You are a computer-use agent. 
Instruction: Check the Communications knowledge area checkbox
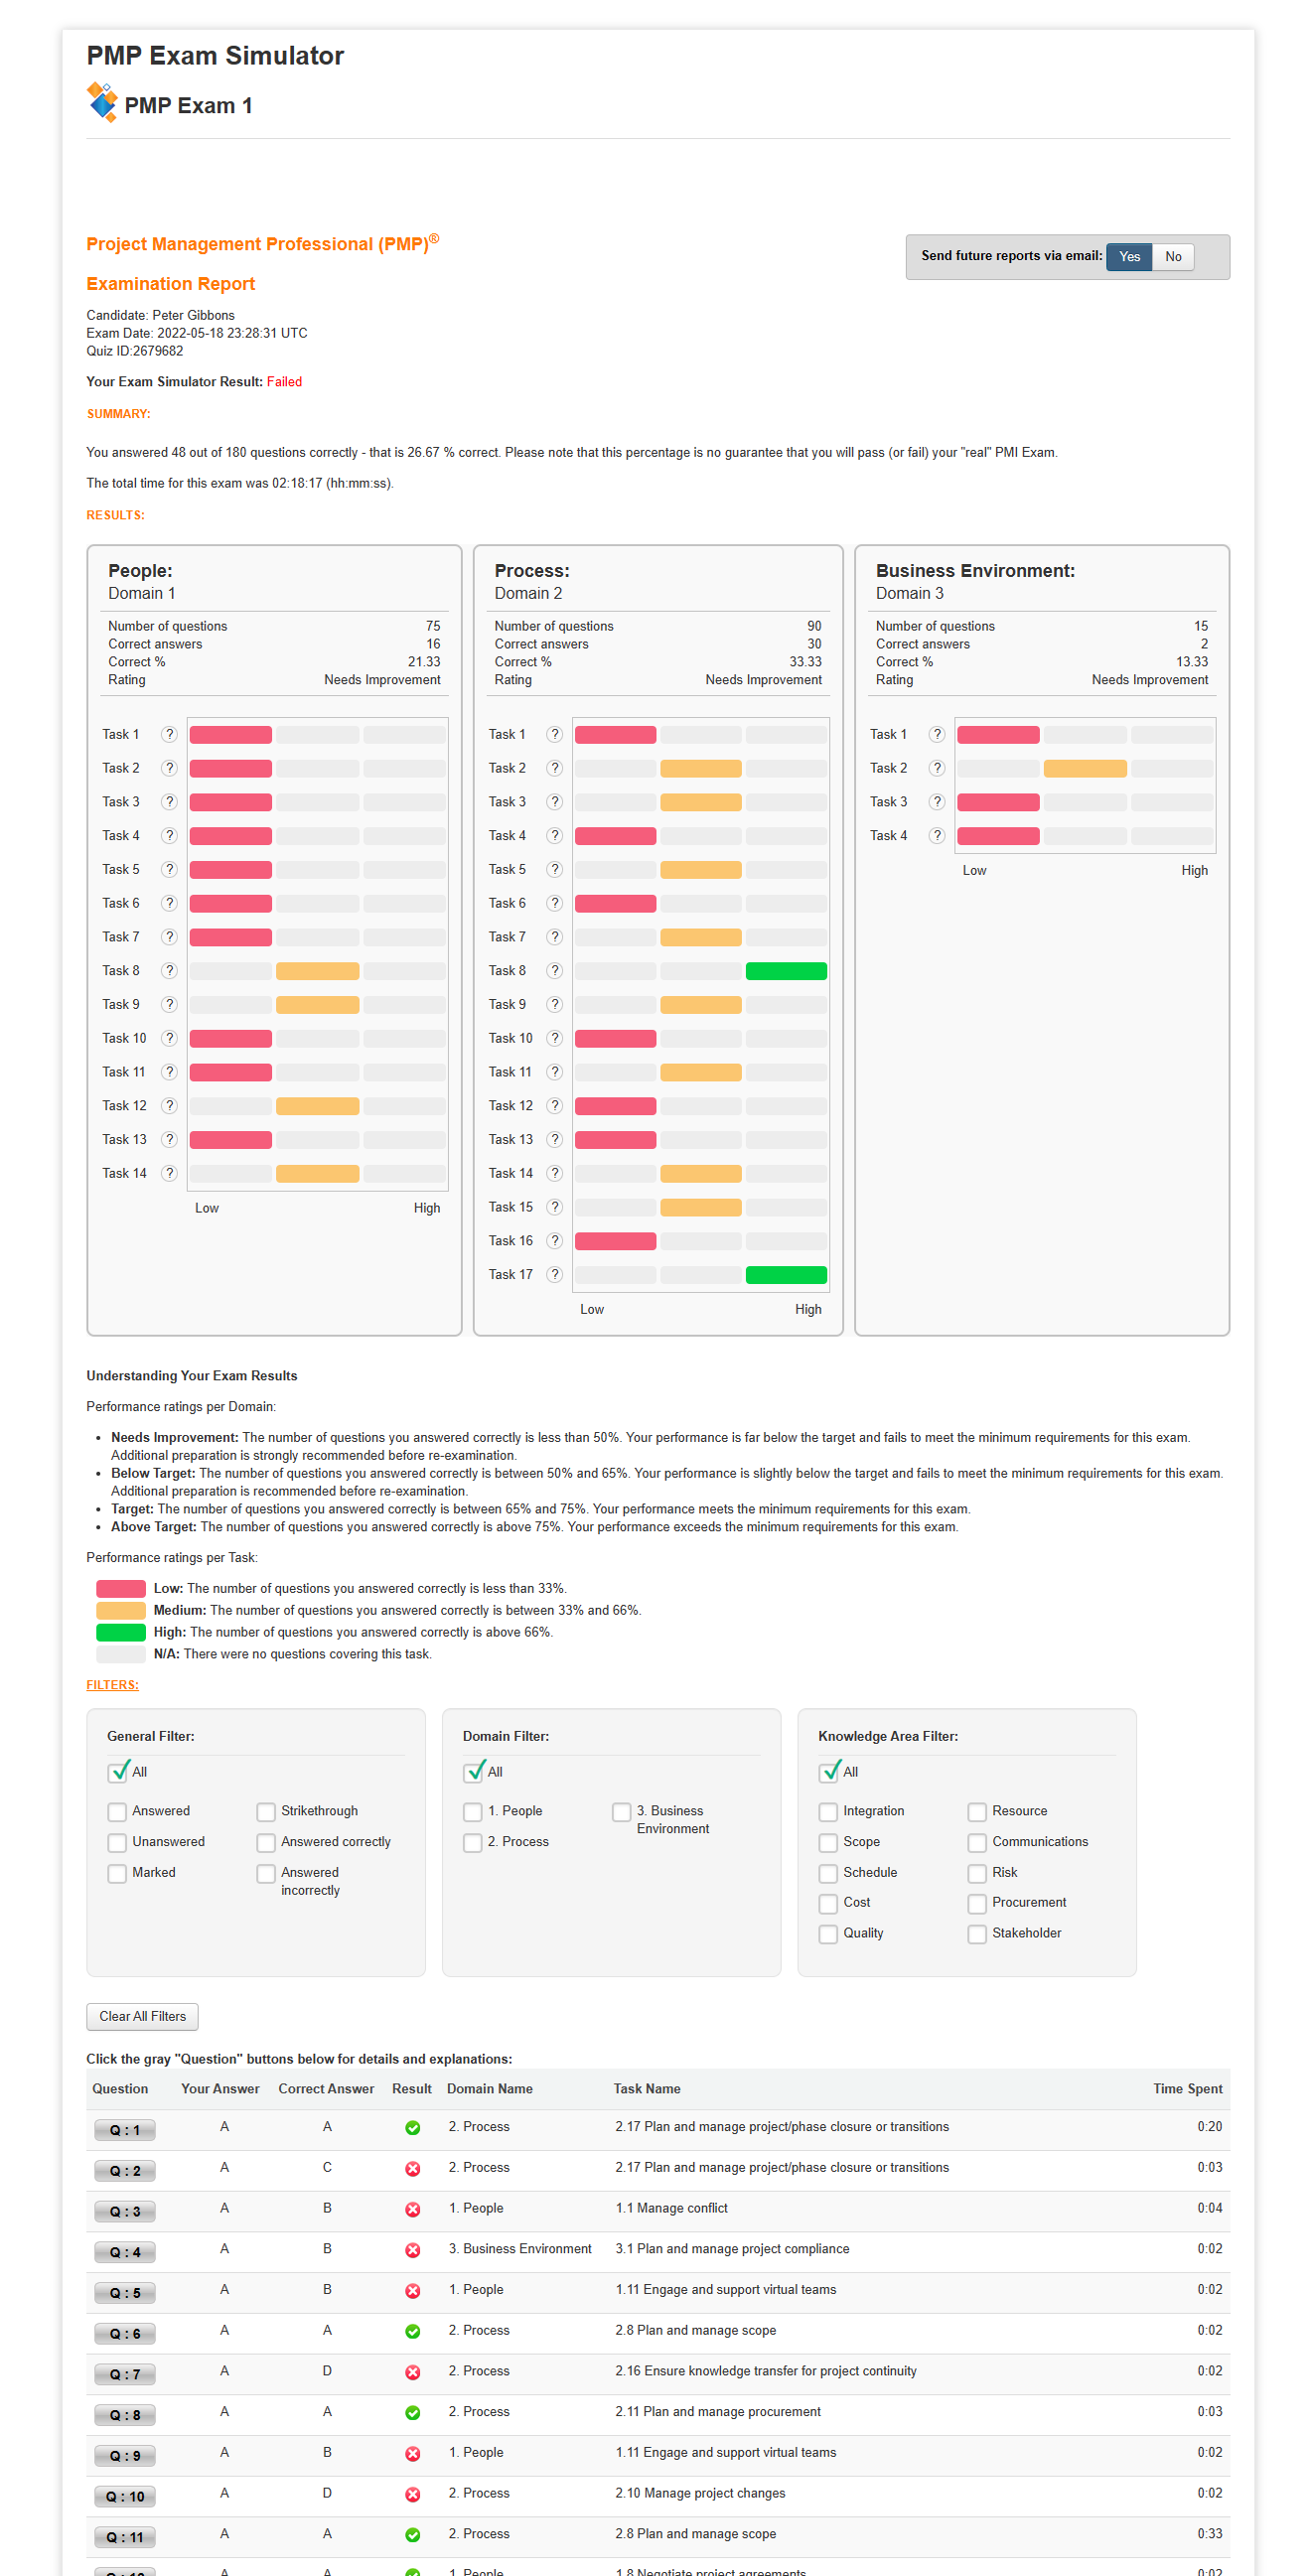click(977, 1843)
